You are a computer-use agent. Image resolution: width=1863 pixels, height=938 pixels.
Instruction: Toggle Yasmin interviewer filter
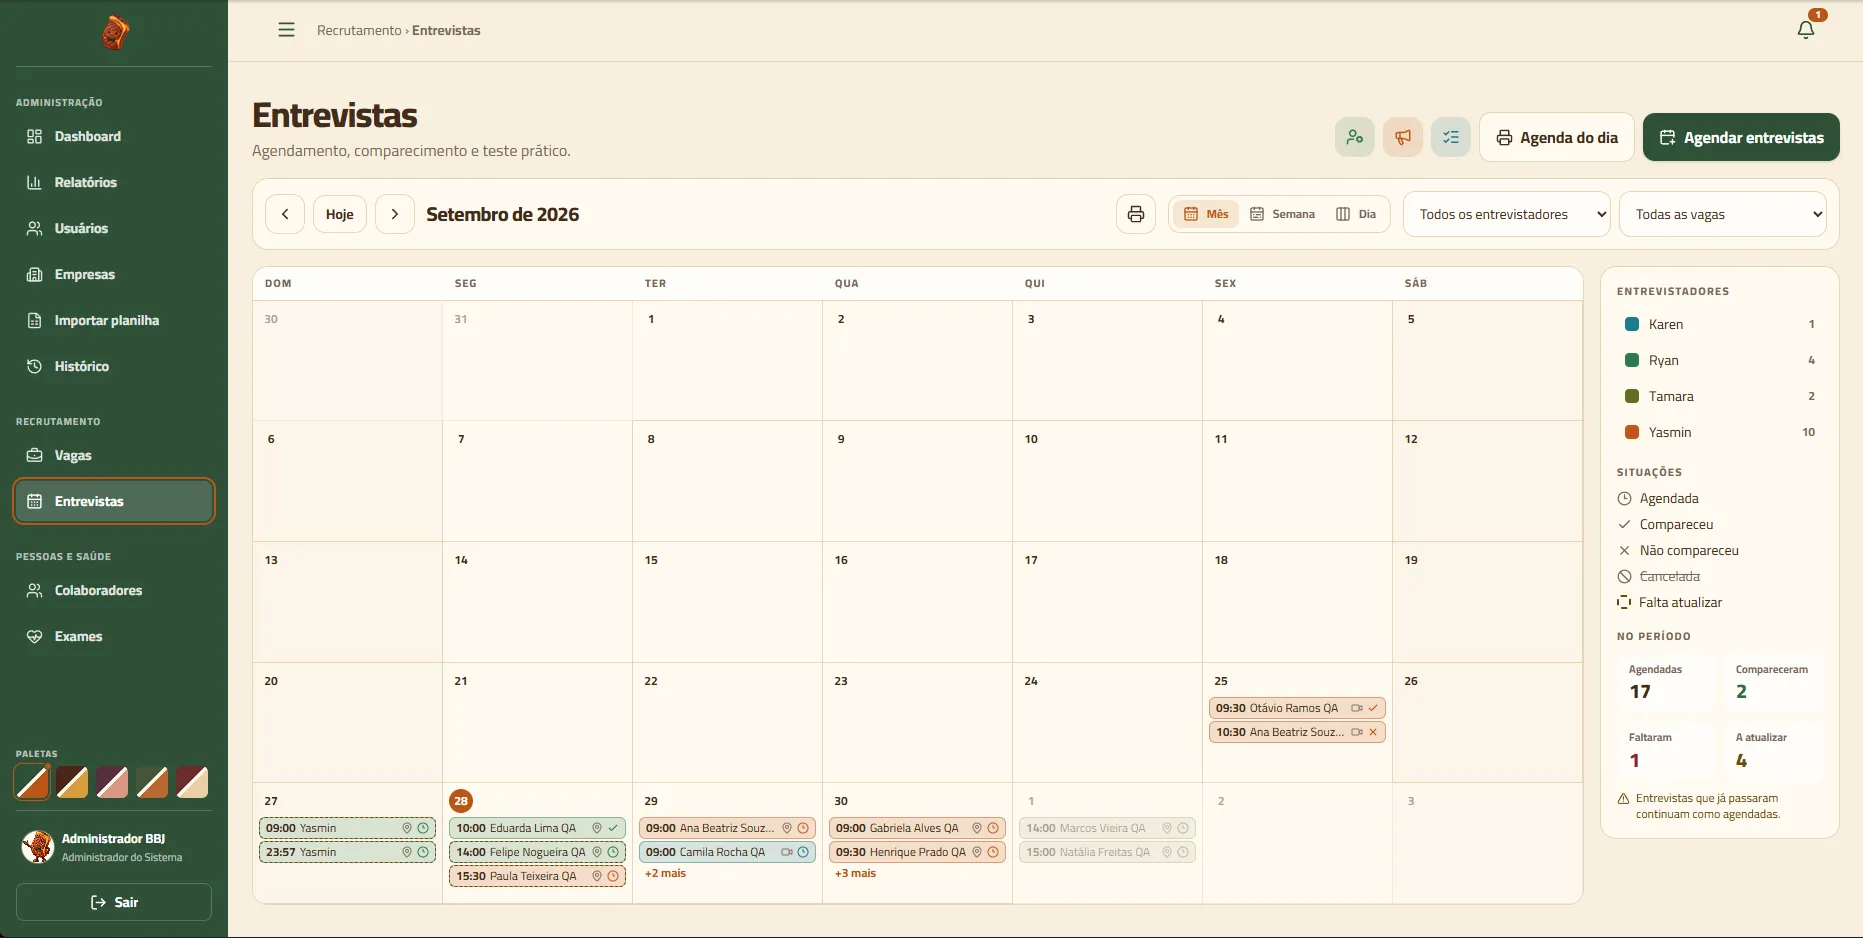pyautogui.click(x=1720, y=432)
